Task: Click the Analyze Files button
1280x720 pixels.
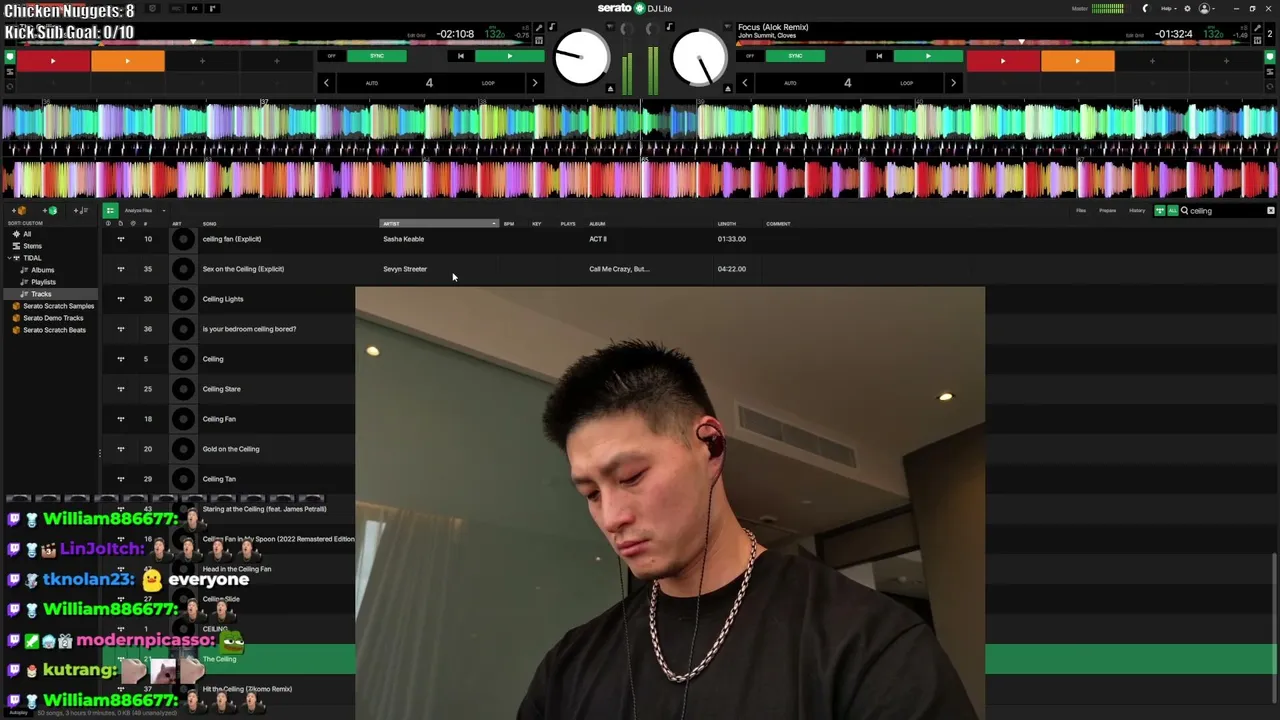Action: click(139, 211)
